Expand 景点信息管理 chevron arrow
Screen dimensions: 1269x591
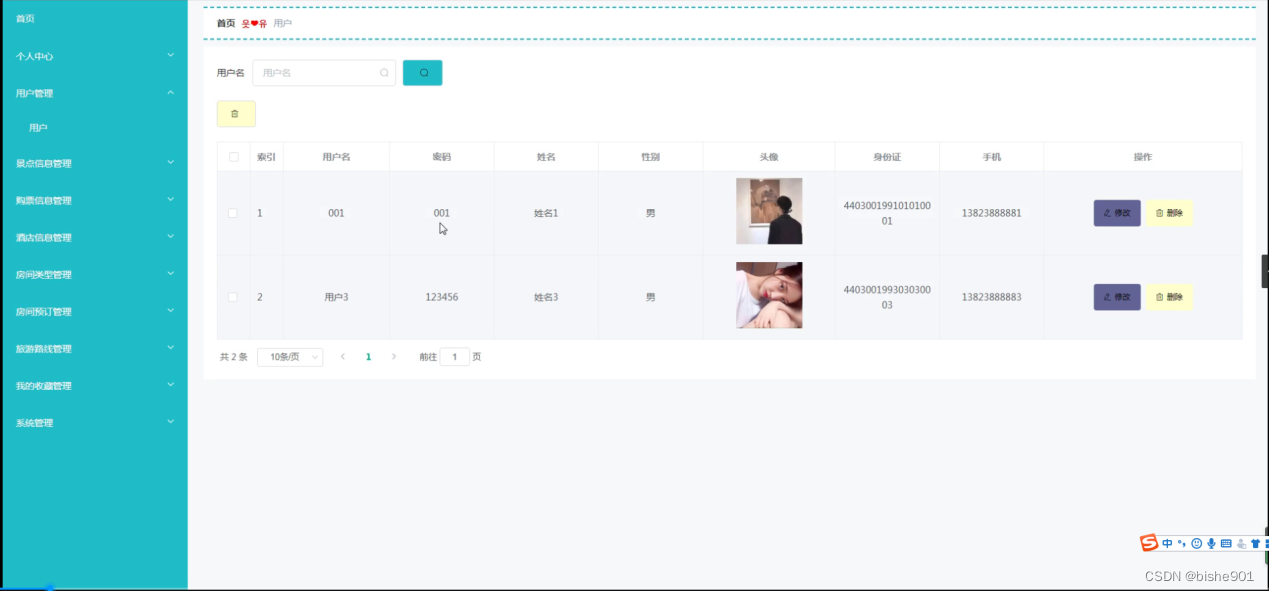click(x=171, y=162)
